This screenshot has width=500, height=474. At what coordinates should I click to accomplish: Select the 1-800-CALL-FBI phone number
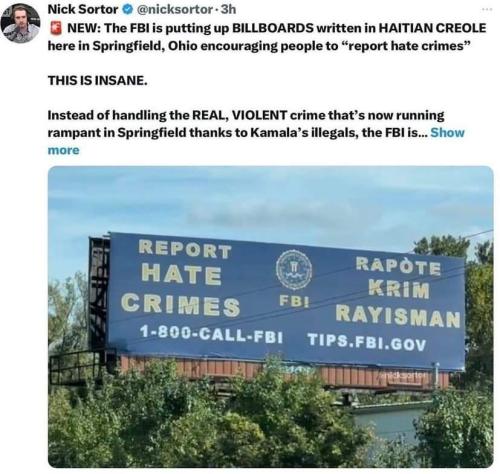click(211, 334)
